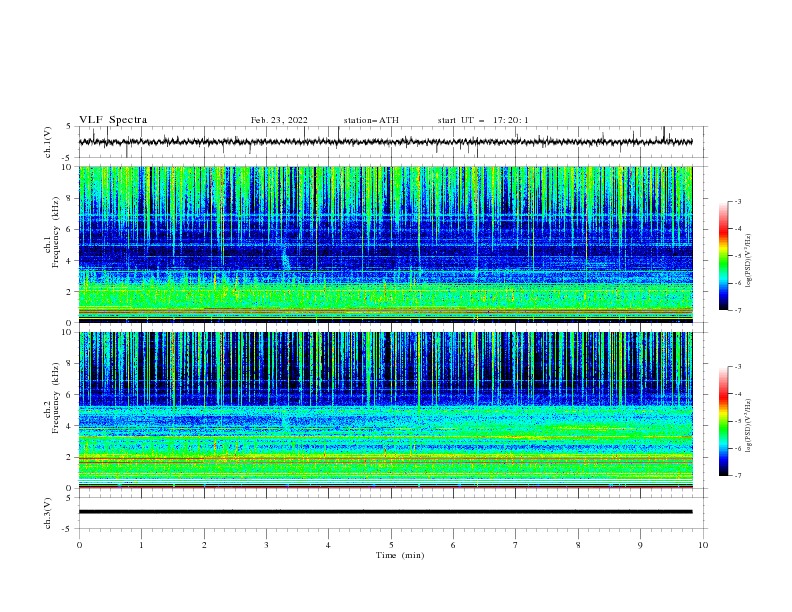
Task: Click the "ch.1(V)" waveform axis label
Action: click(48, 142)
